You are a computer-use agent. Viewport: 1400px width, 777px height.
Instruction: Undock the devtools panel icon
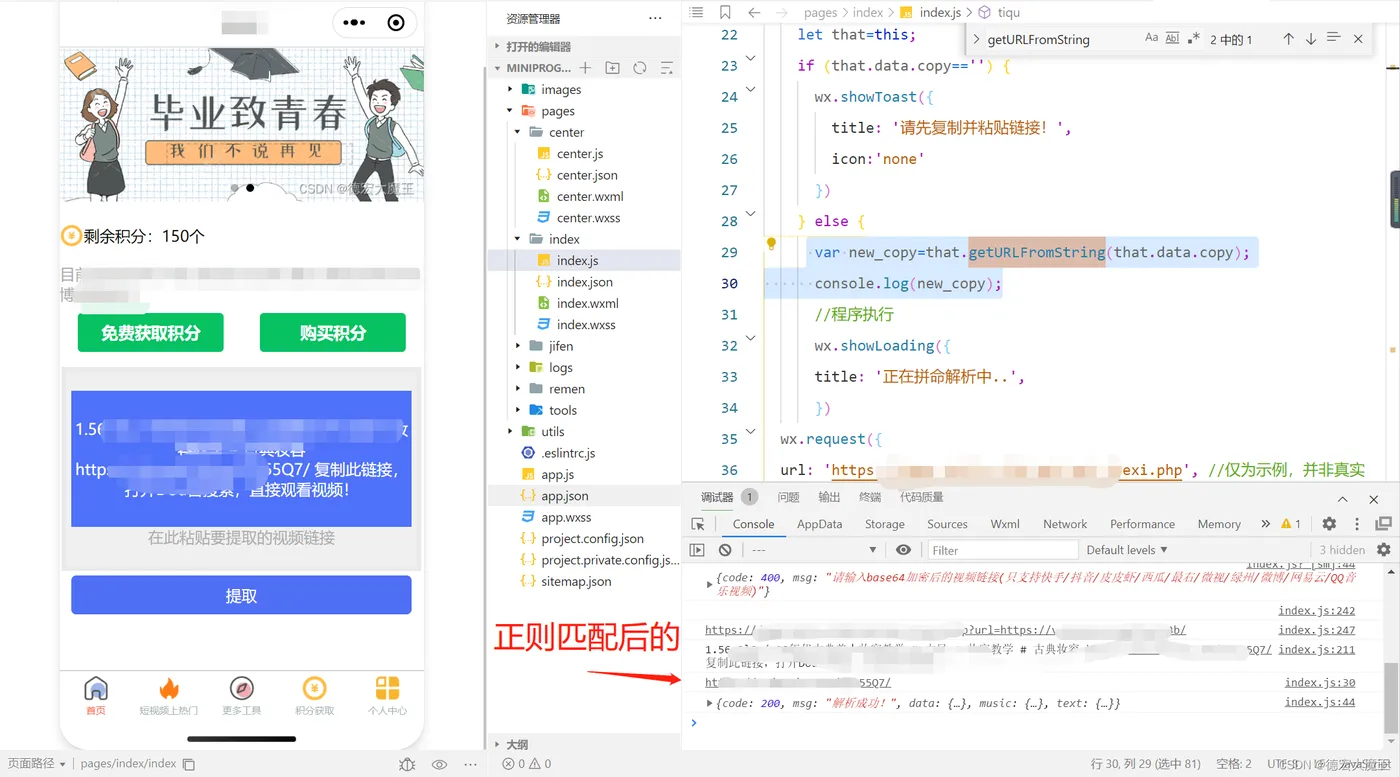tap(1384, 524)
